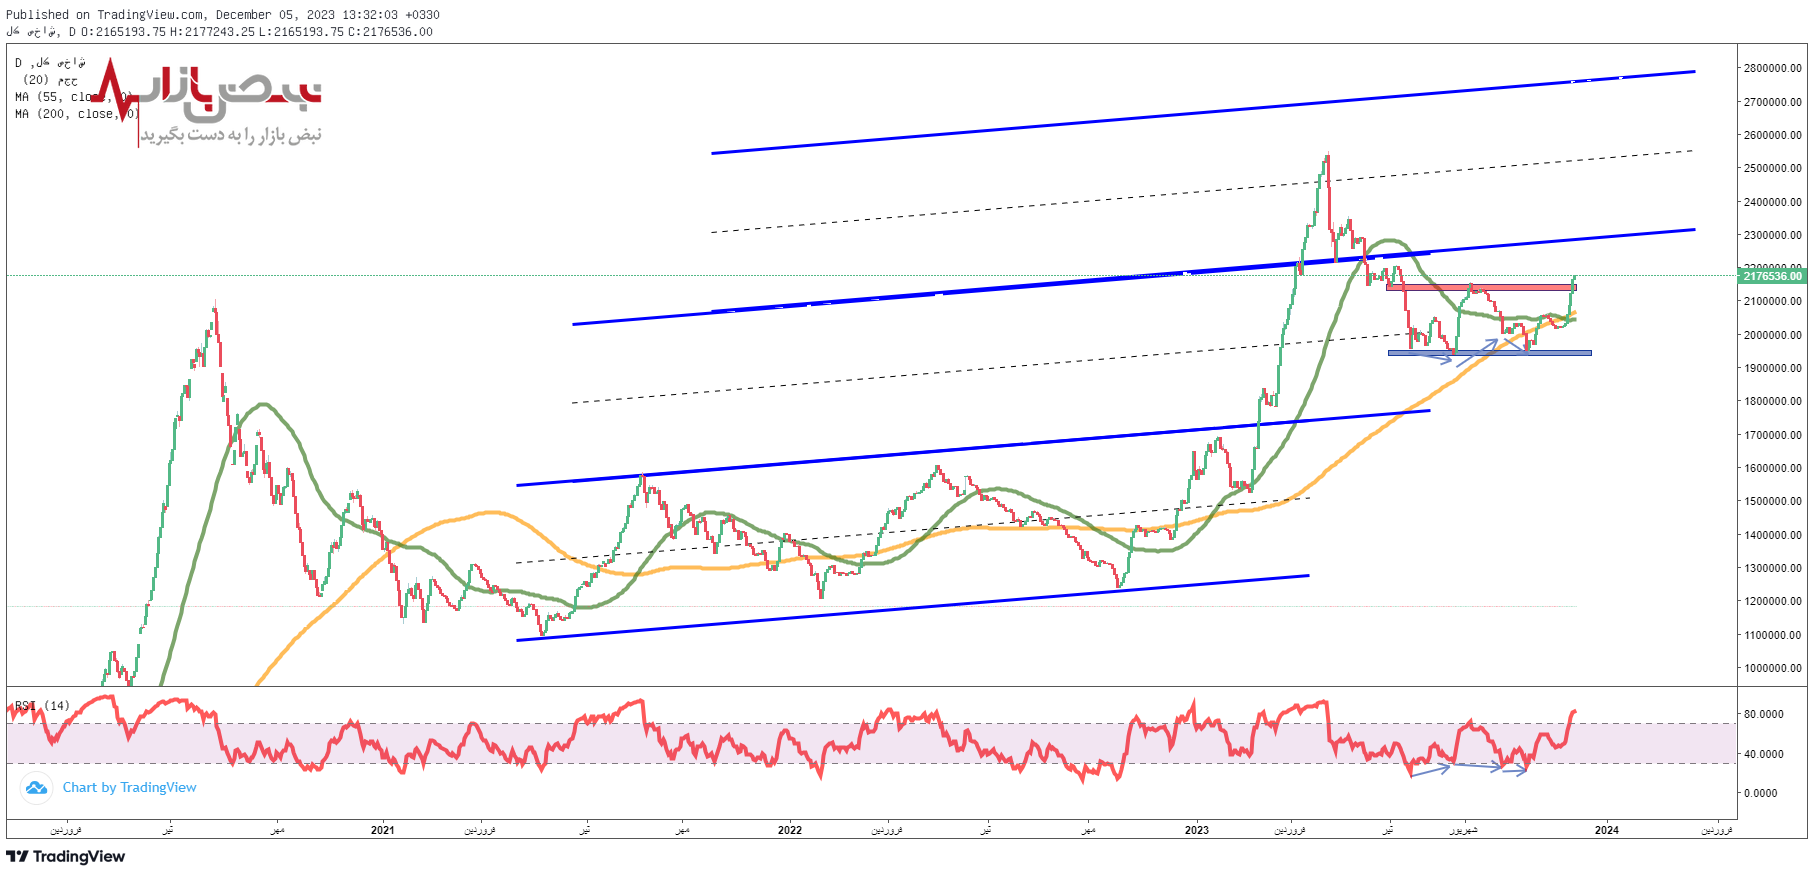Click the blue support zone rectangle
The height and width of the screenshot is (875, 1814).
click(x=1490, y=353)
